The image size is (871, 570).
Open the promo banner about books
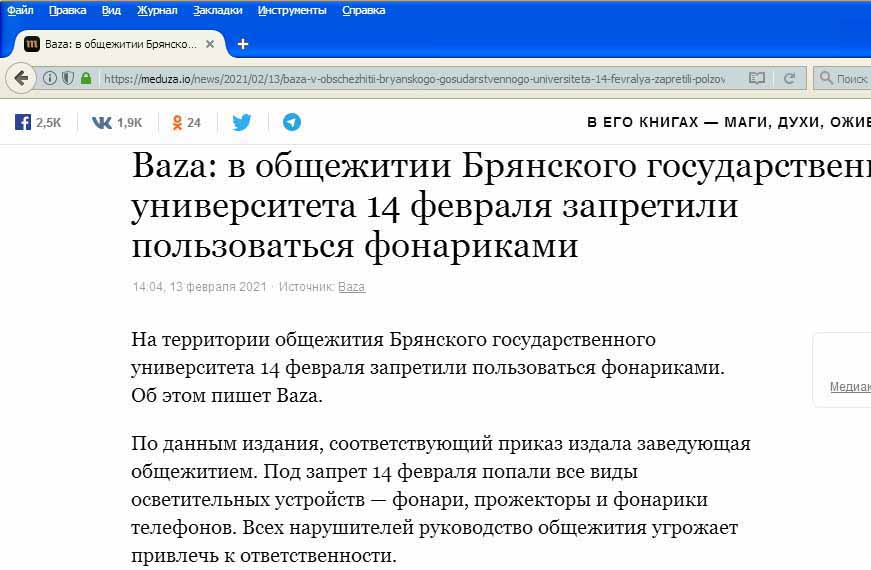[729, 122]
